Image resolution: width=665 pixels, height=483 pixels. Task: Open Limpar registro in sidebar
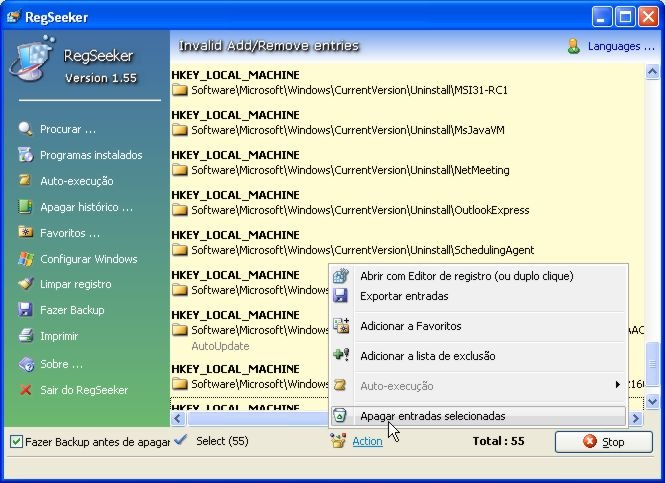pyautogui.click(x=75, y=284)
